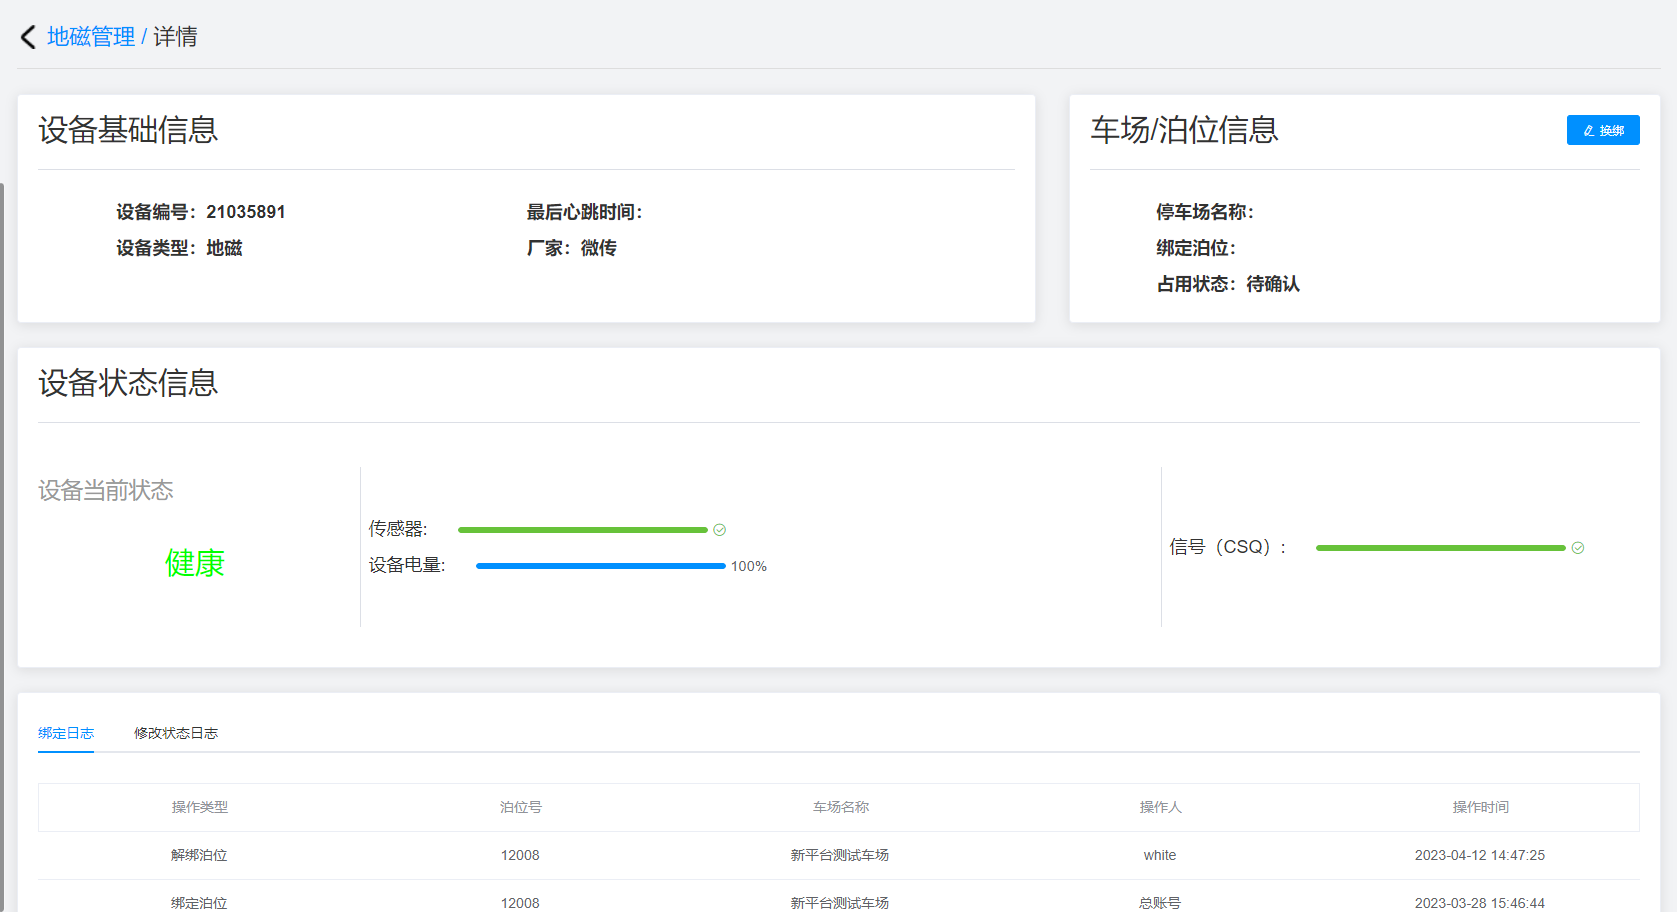The image size is (1677, 912).
Task: Click the green 健康 status text
Action: tap(194, 563)
